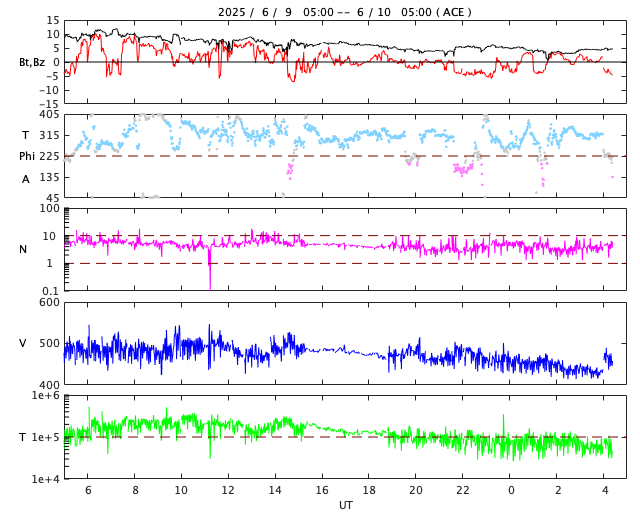The height and width of the screenshot is (512, 640).
Task: Click the temperature spike near 0 UT
Action: pos(503,425)
